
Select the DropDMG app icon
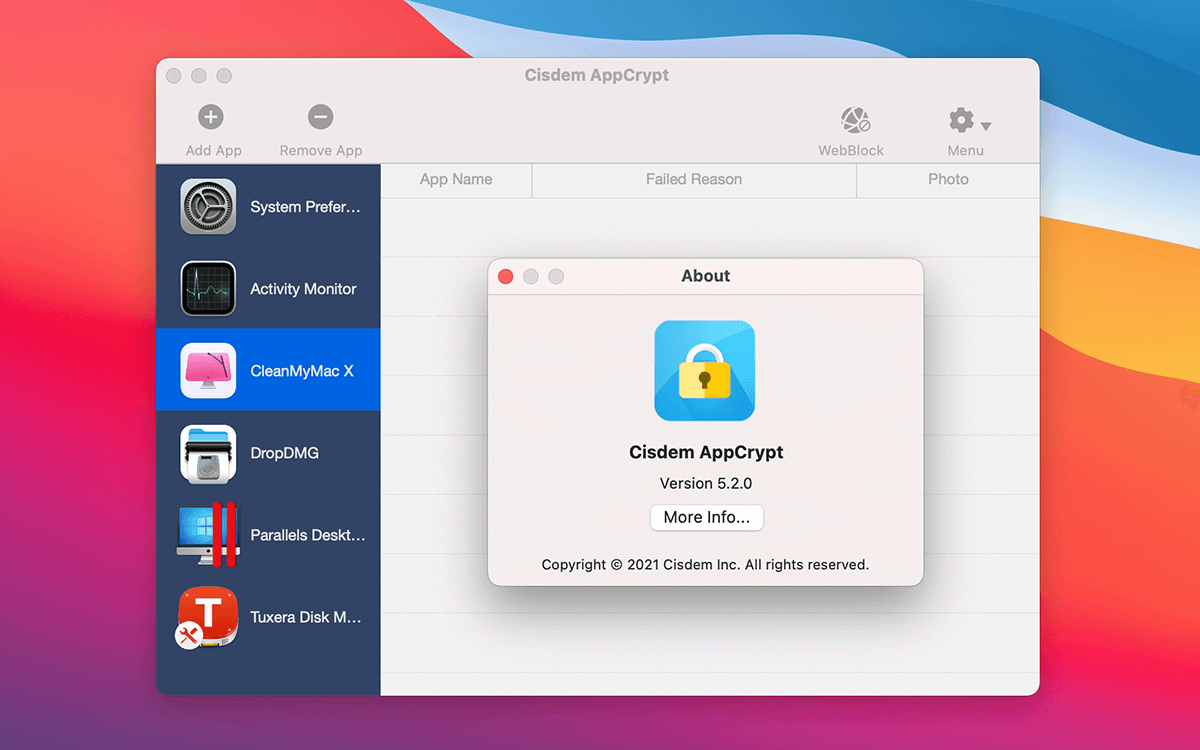click(x=208, y=453)
